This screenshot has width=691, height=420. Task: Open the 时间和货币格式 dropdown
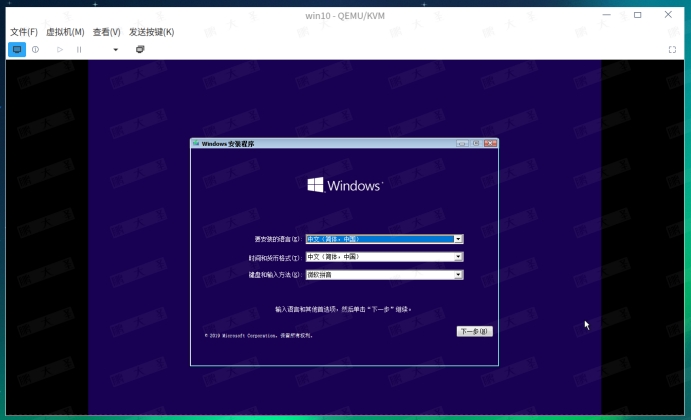(458, 257)
